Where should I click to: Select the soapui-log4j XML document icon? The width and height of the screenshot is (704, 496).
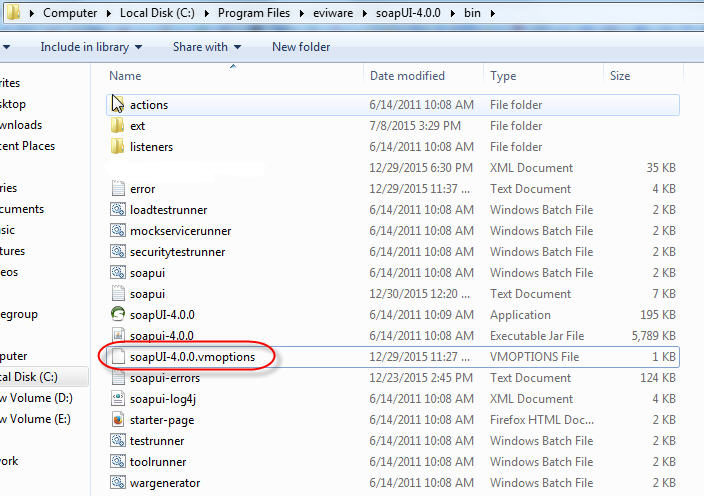point(118,399)
